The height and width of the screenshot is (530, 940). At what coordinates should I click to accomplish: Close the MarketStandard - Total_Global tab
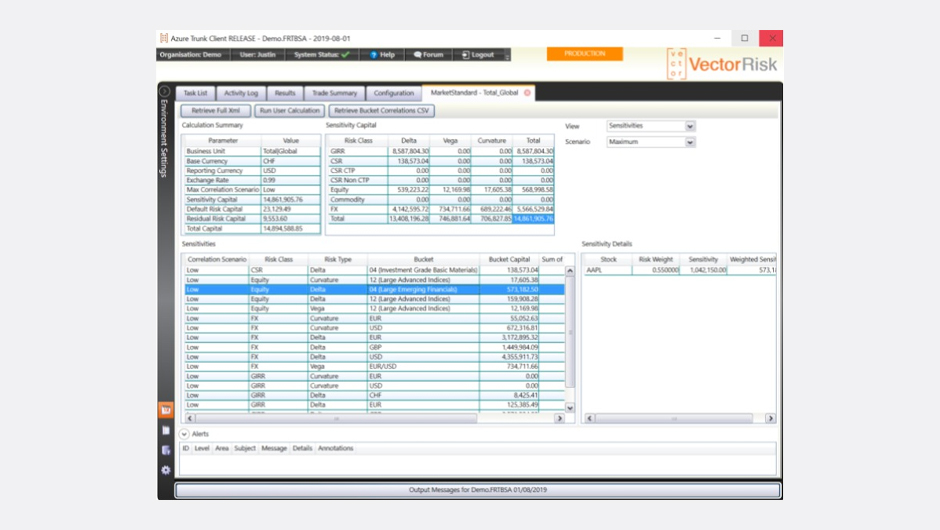coord(527,93)
